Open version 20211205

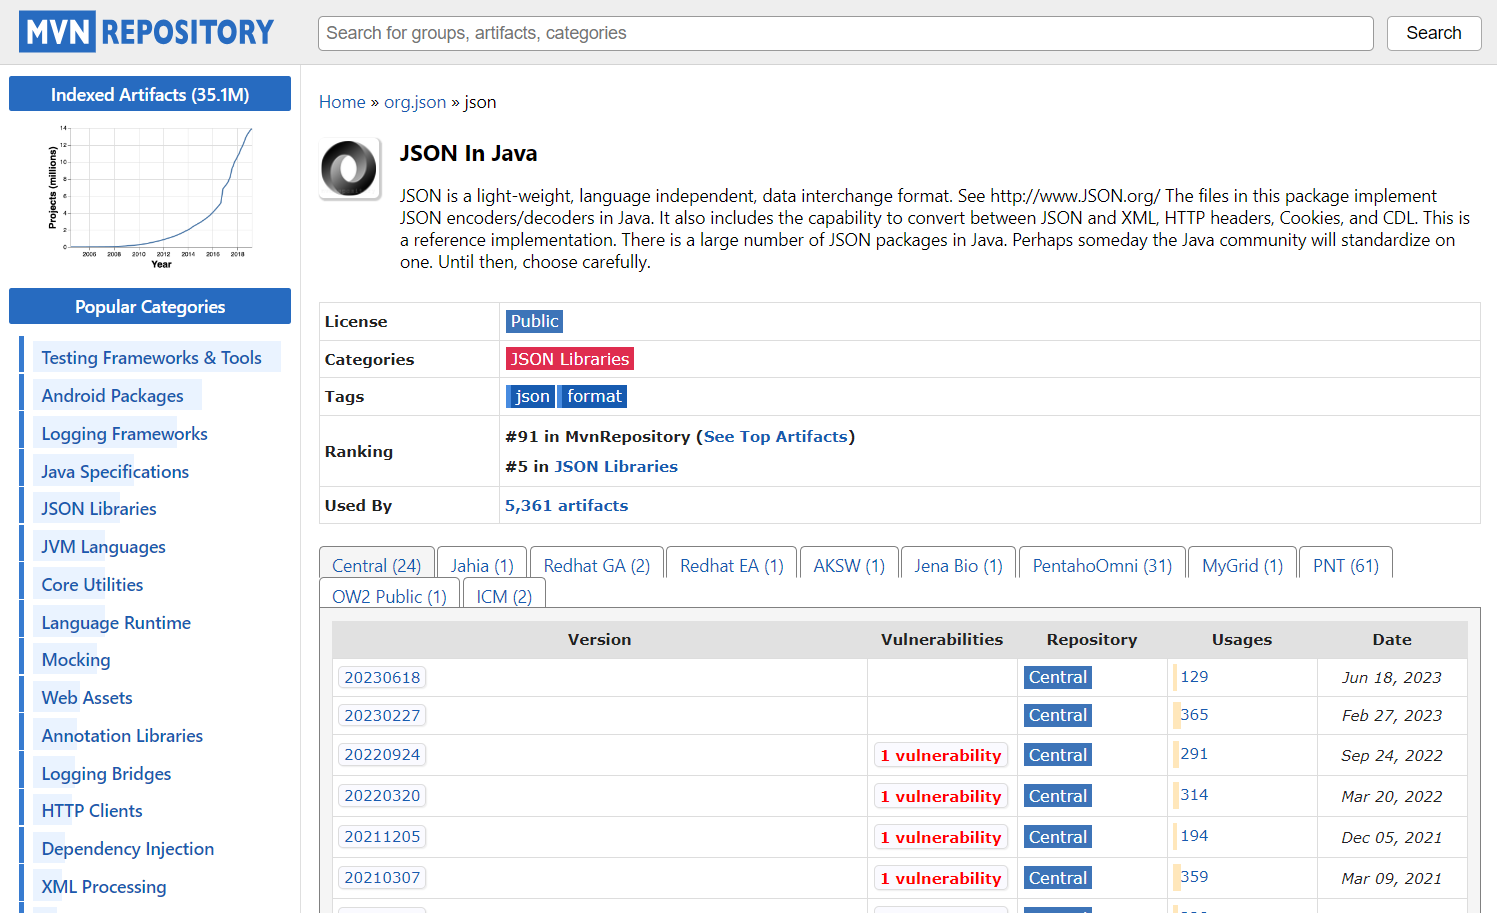[x=382, y=836]
